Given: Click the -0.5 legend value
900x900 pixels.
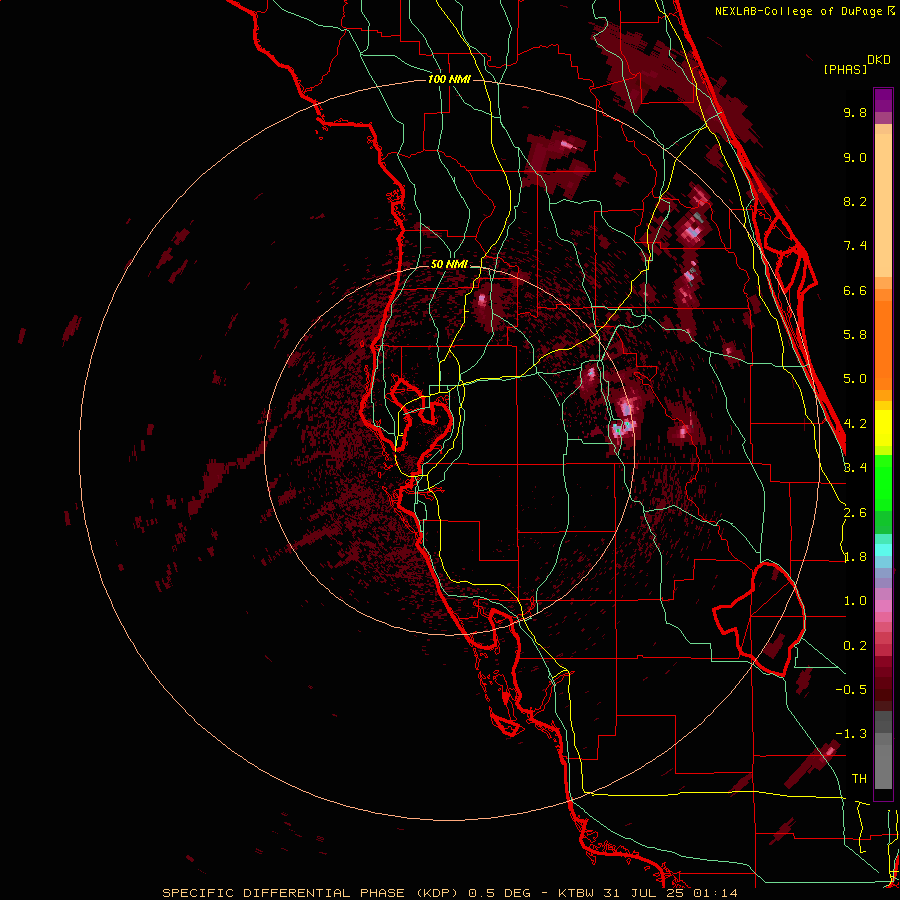Looking at the screenshot, I should (851, 690).
